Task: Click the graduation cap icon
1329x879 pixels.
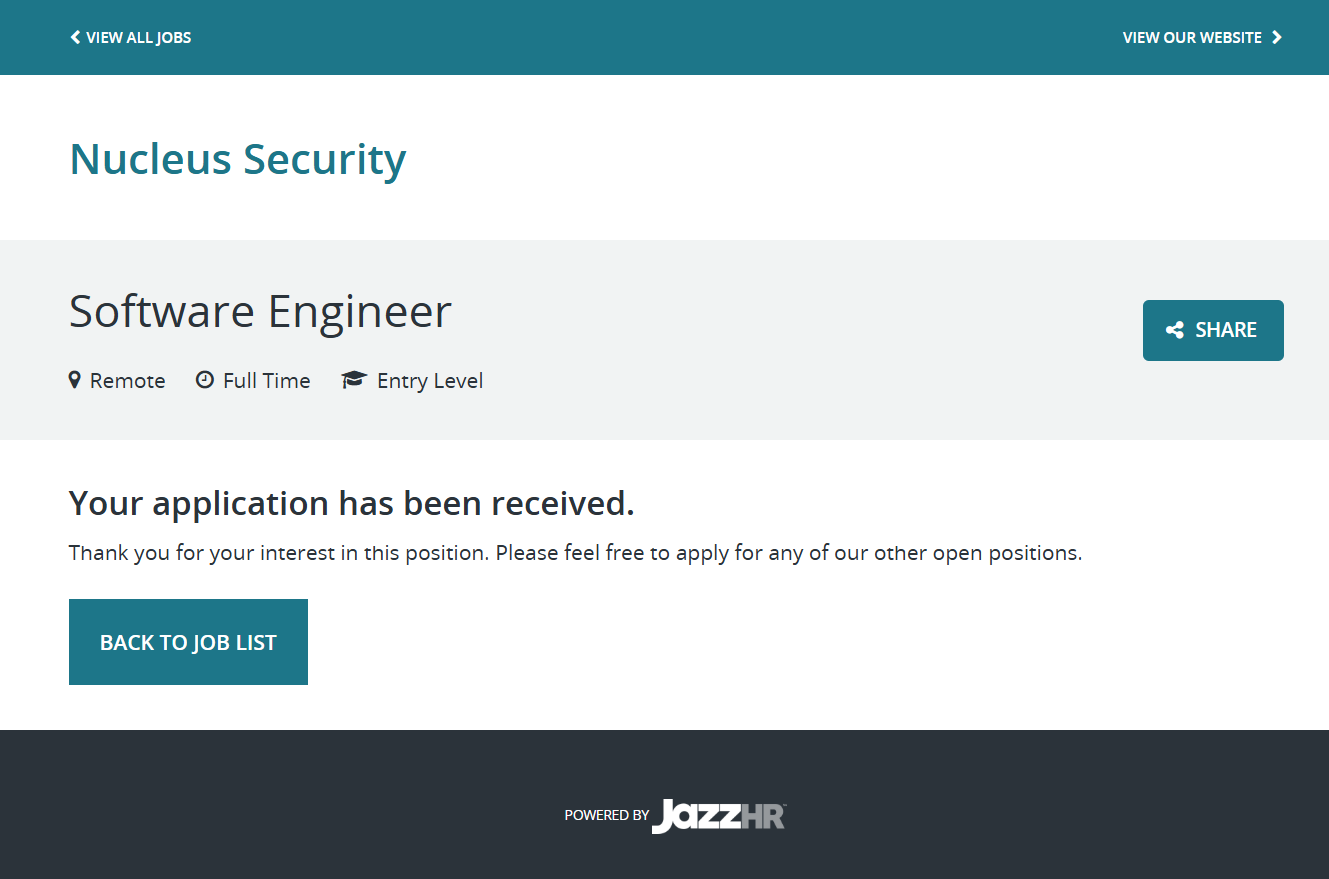Action: [x=354, y=380]
